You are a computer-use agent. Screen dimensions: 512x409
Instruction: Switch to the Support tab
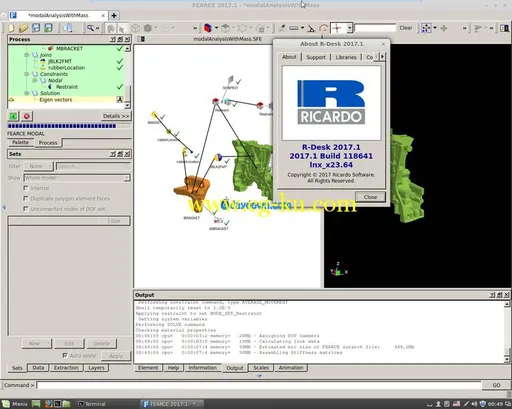coord(316,57)
